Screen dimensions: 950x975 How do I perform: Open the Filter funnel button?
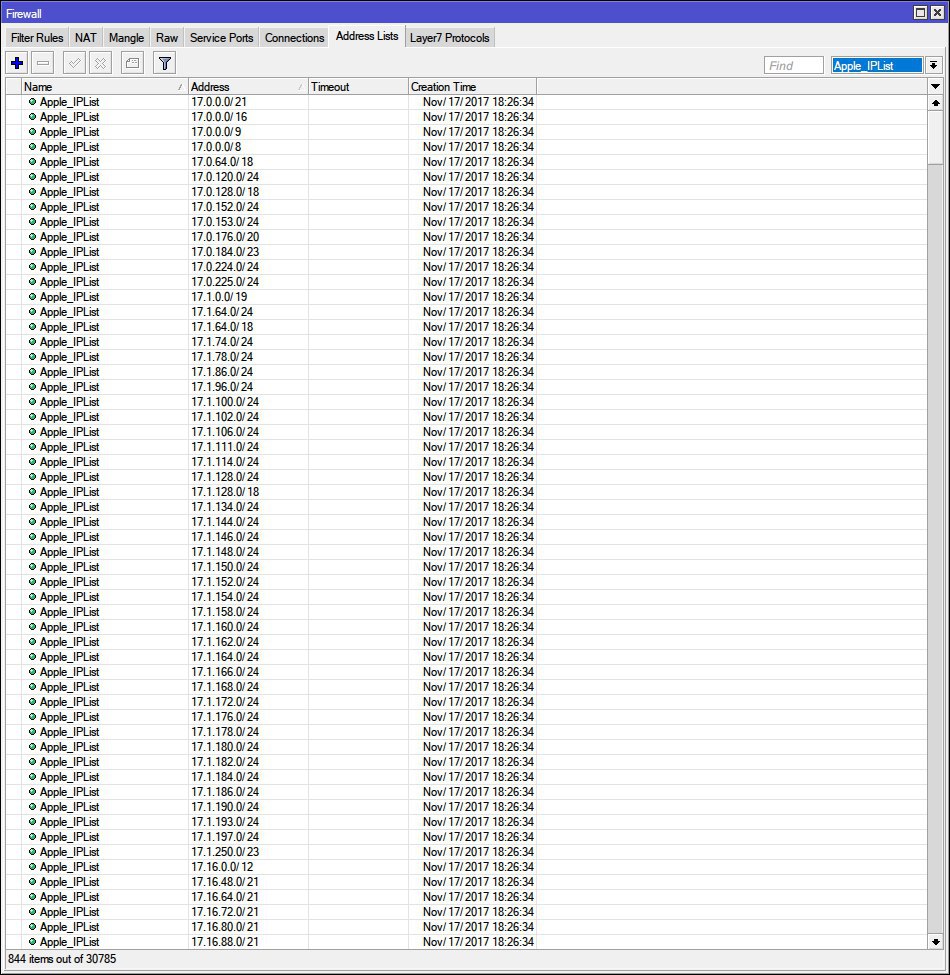(x=164, y=63)
